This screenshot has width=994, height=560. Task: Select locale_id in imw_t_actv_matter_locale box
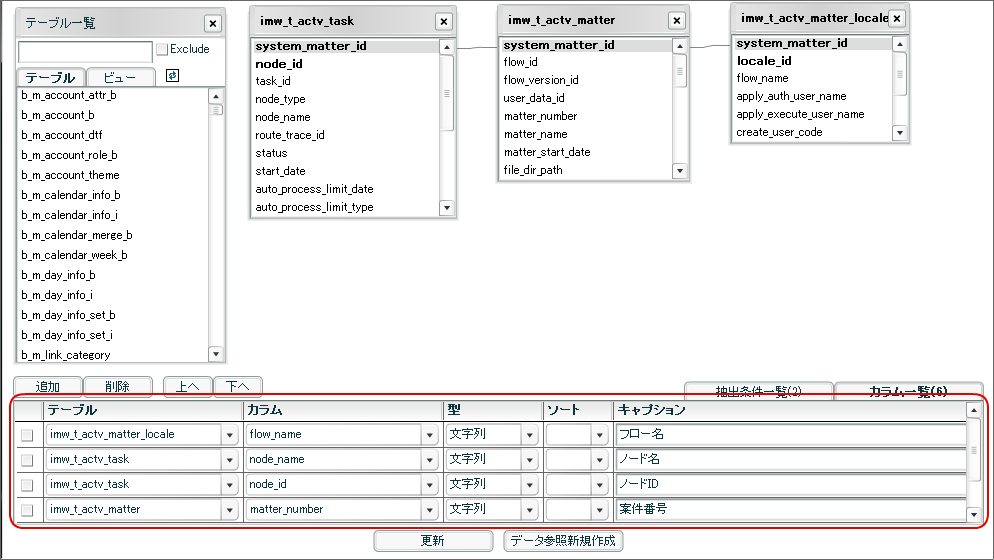click(x=764, y=61)
